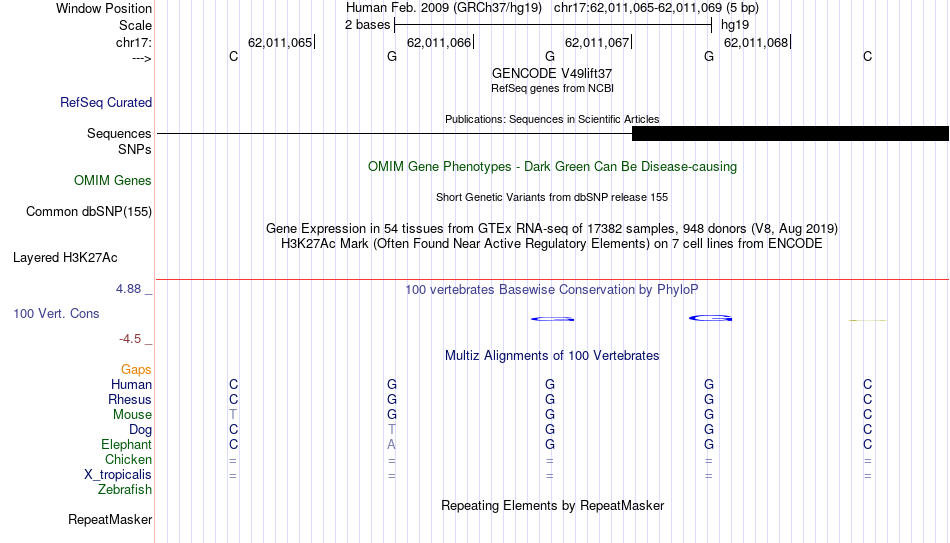950x543 pixels.
Task: Click position label 62,011,066
Action: click(x=439, y=42)
